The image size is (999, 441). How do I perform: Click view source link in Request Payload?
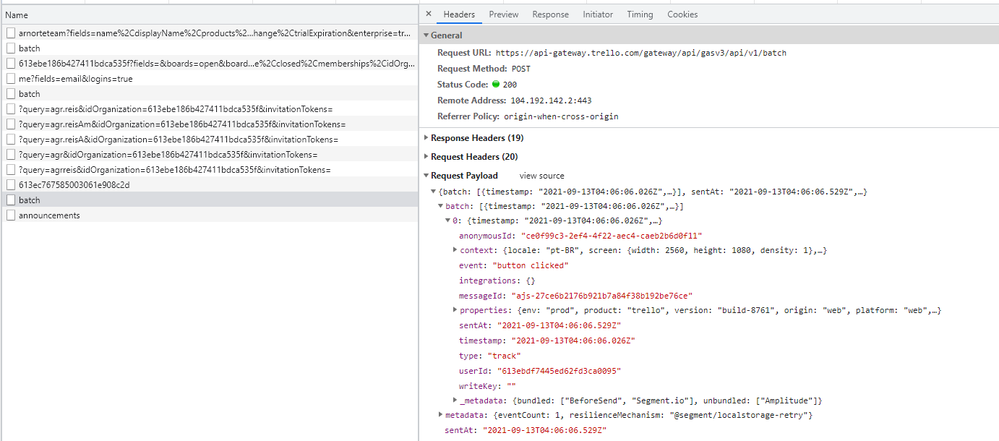pos(542,176)
